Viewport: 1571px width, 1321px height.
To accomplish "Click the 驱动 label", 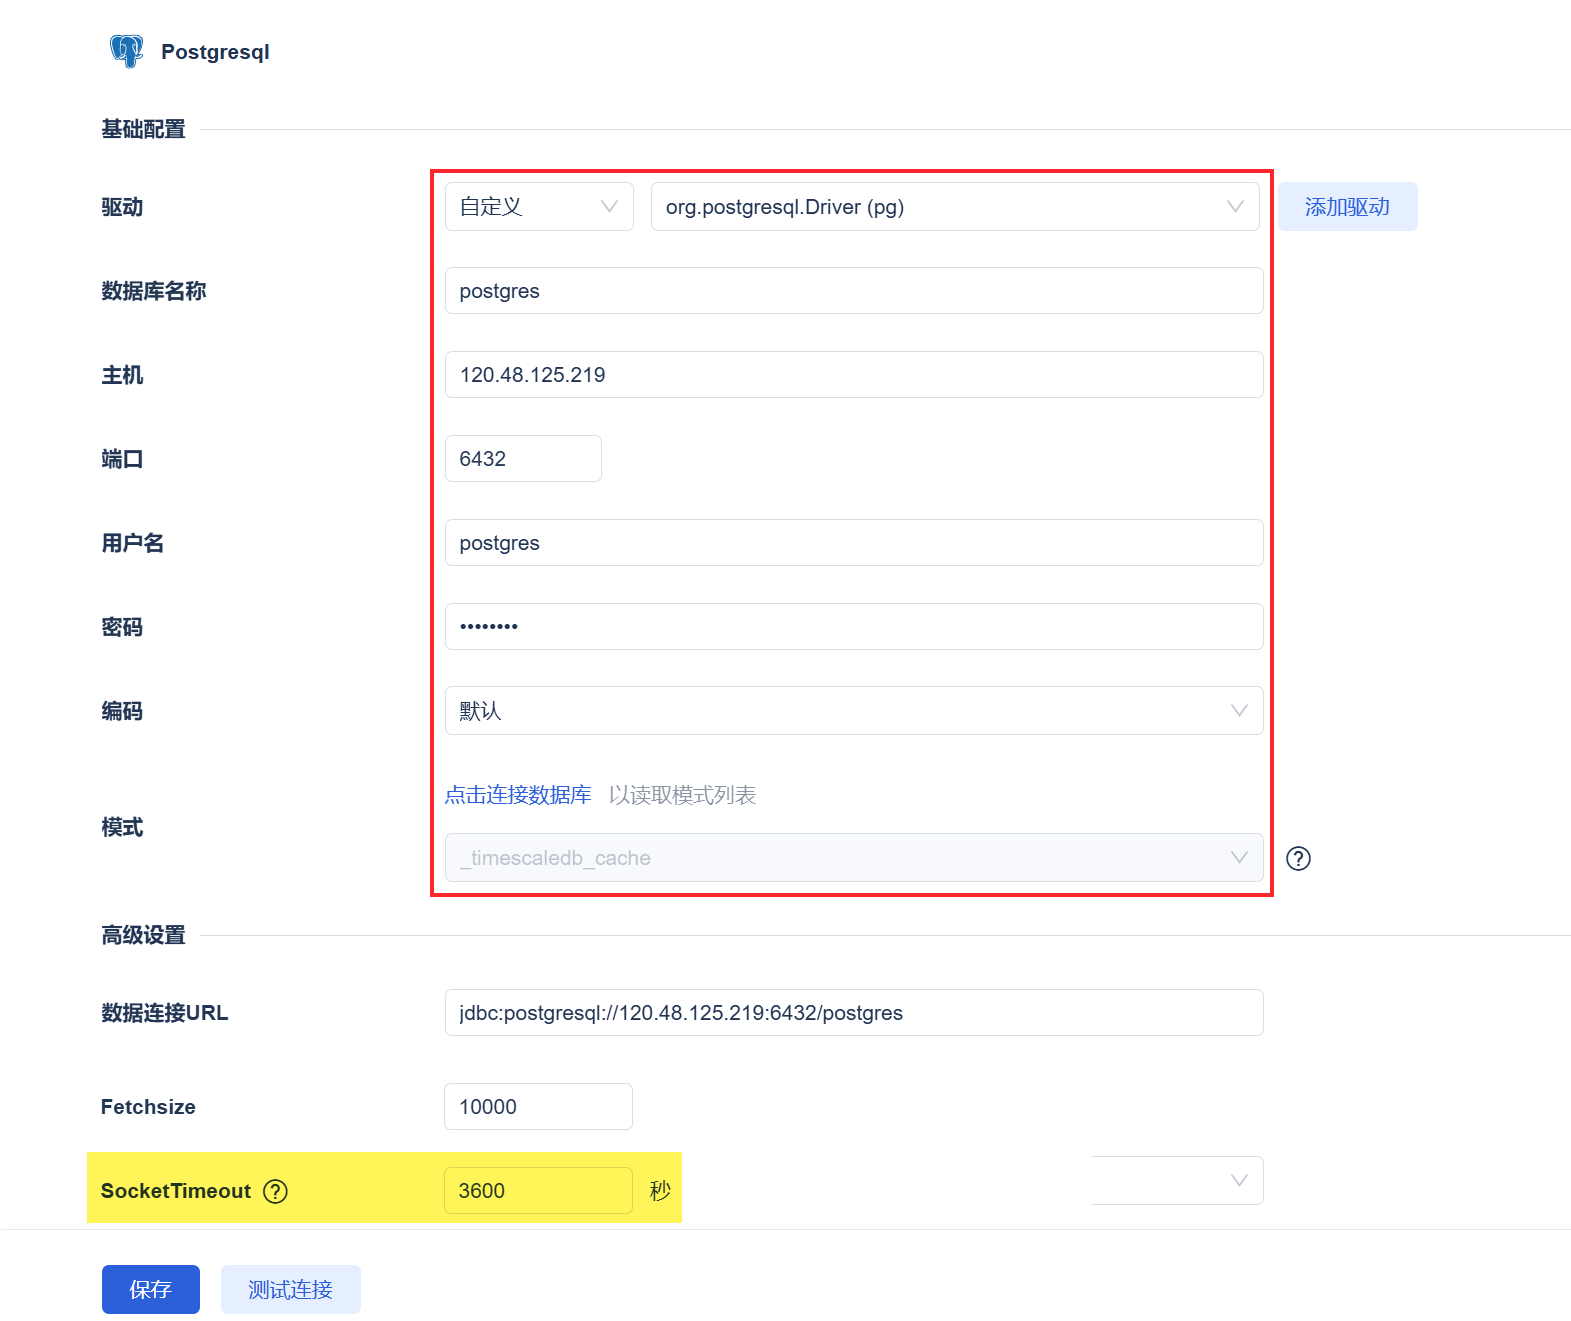I will 122,207.
